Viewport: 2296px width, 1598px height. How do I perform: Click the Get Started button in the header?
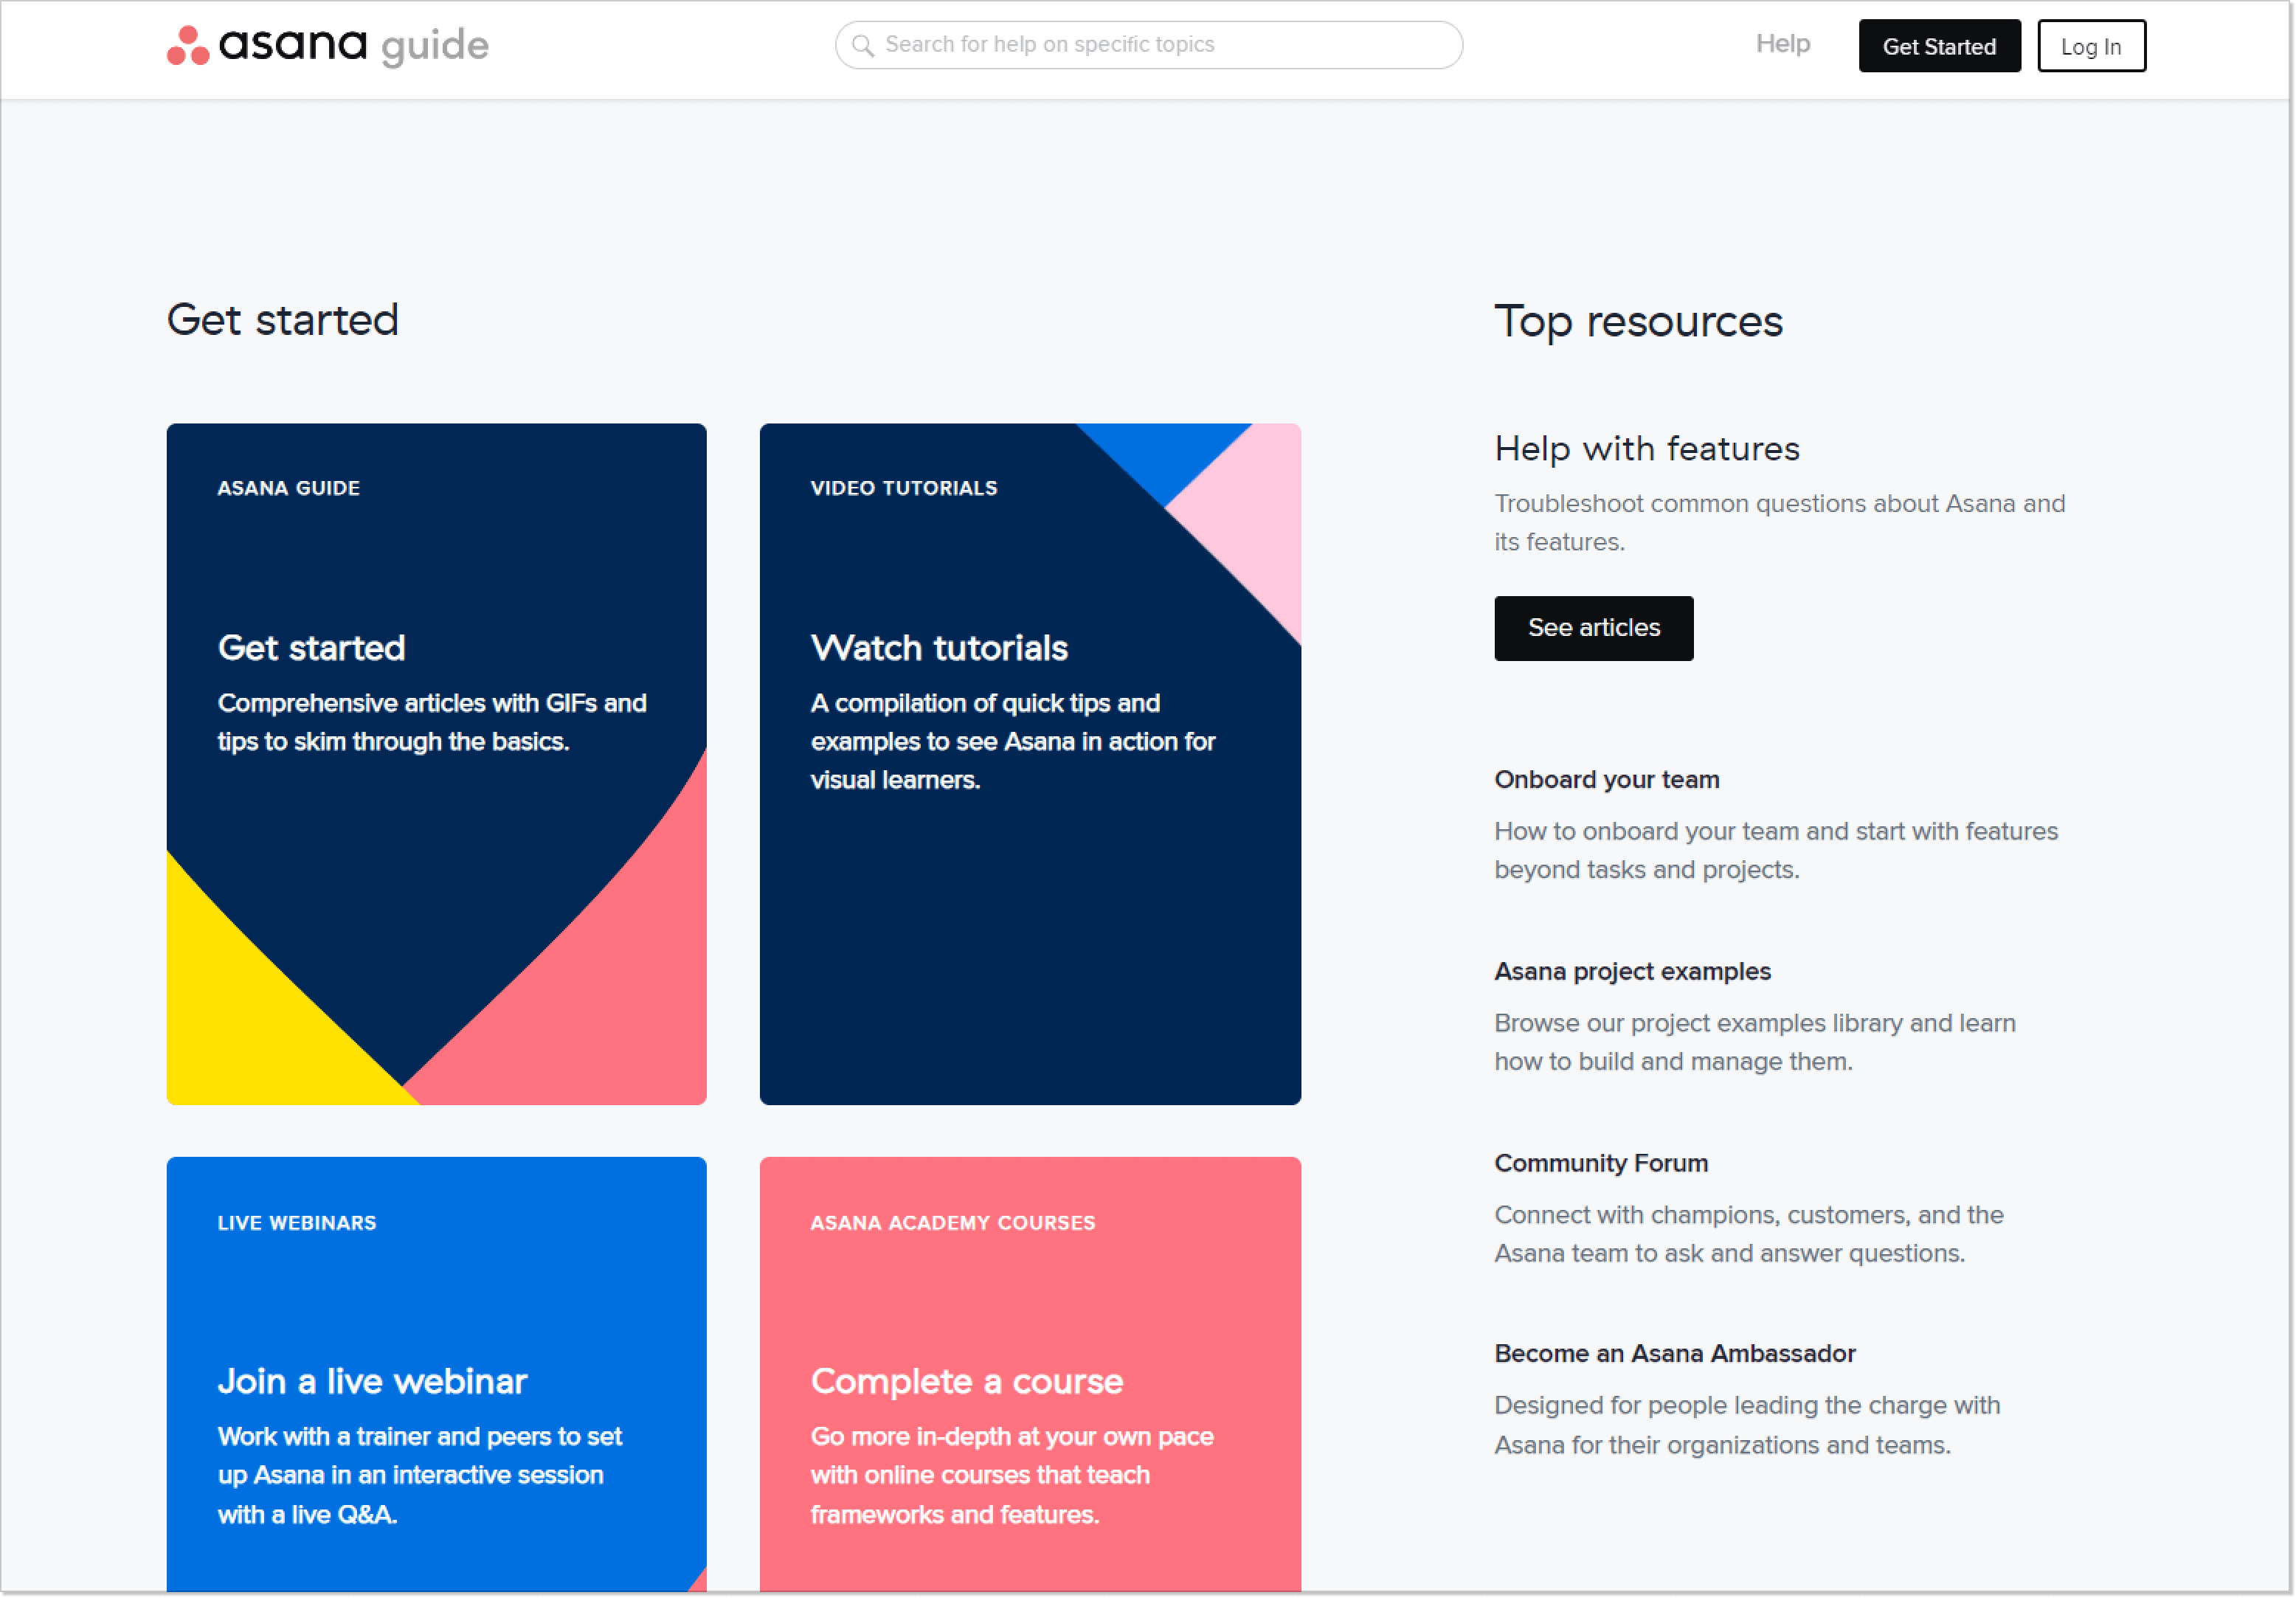click(x=1939, y=46)
